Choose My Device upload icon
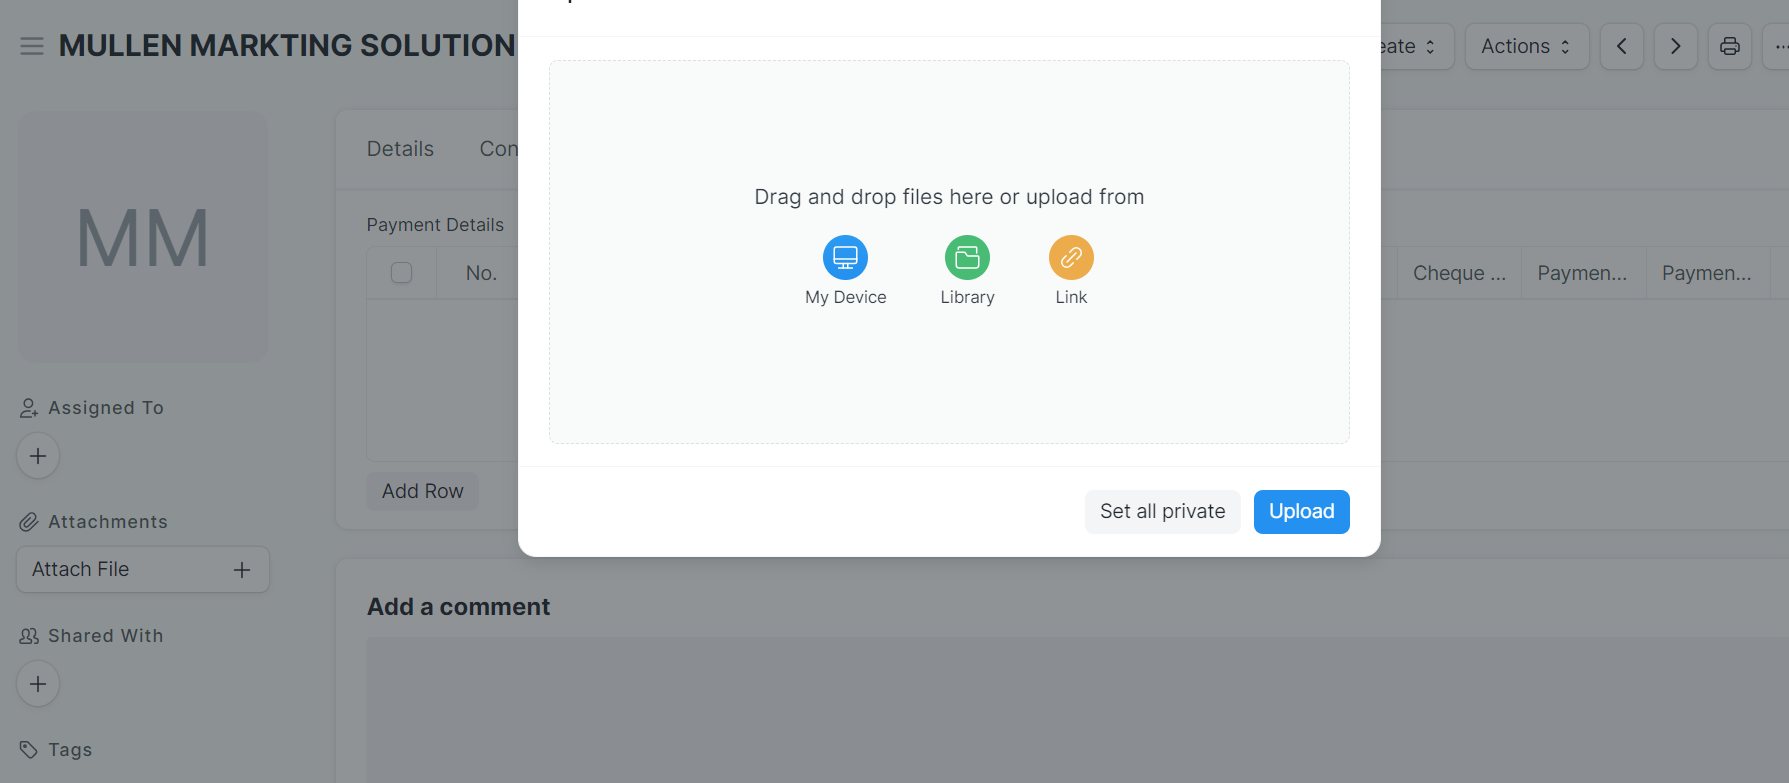This screenshot has height=783, width=1789. [845, 258]
